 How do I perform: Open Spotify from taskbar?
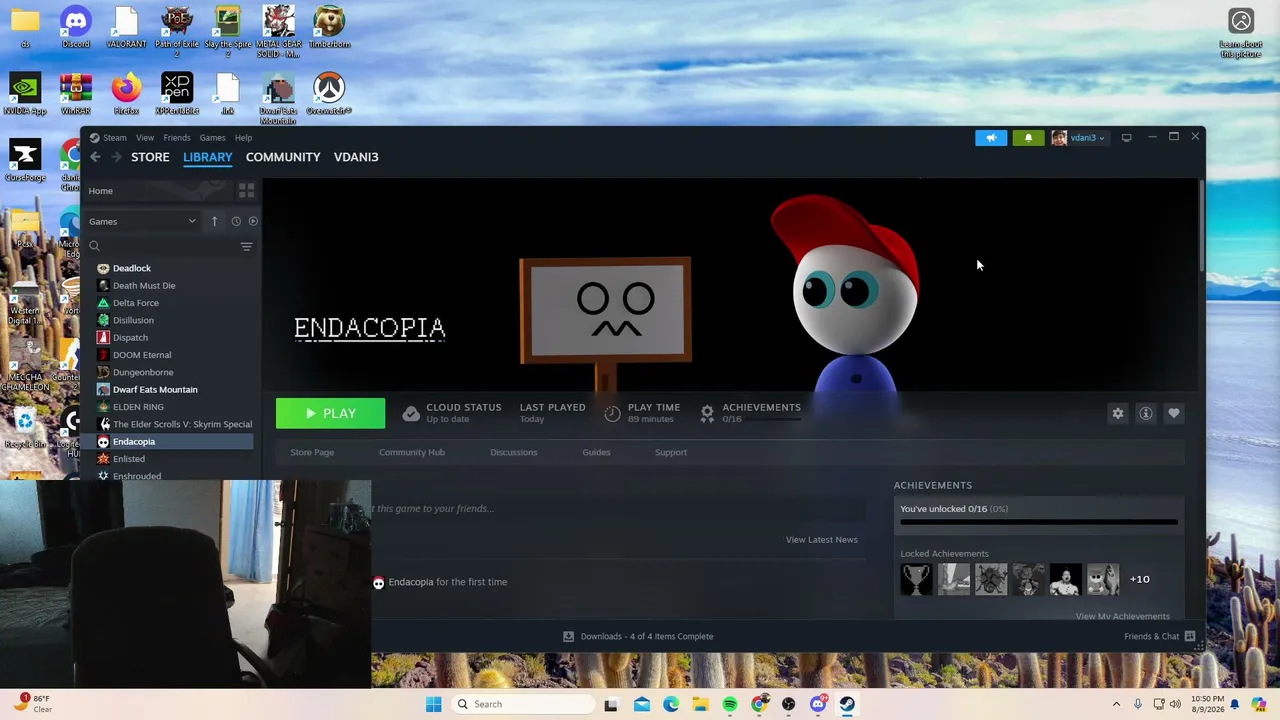point(730,704)
